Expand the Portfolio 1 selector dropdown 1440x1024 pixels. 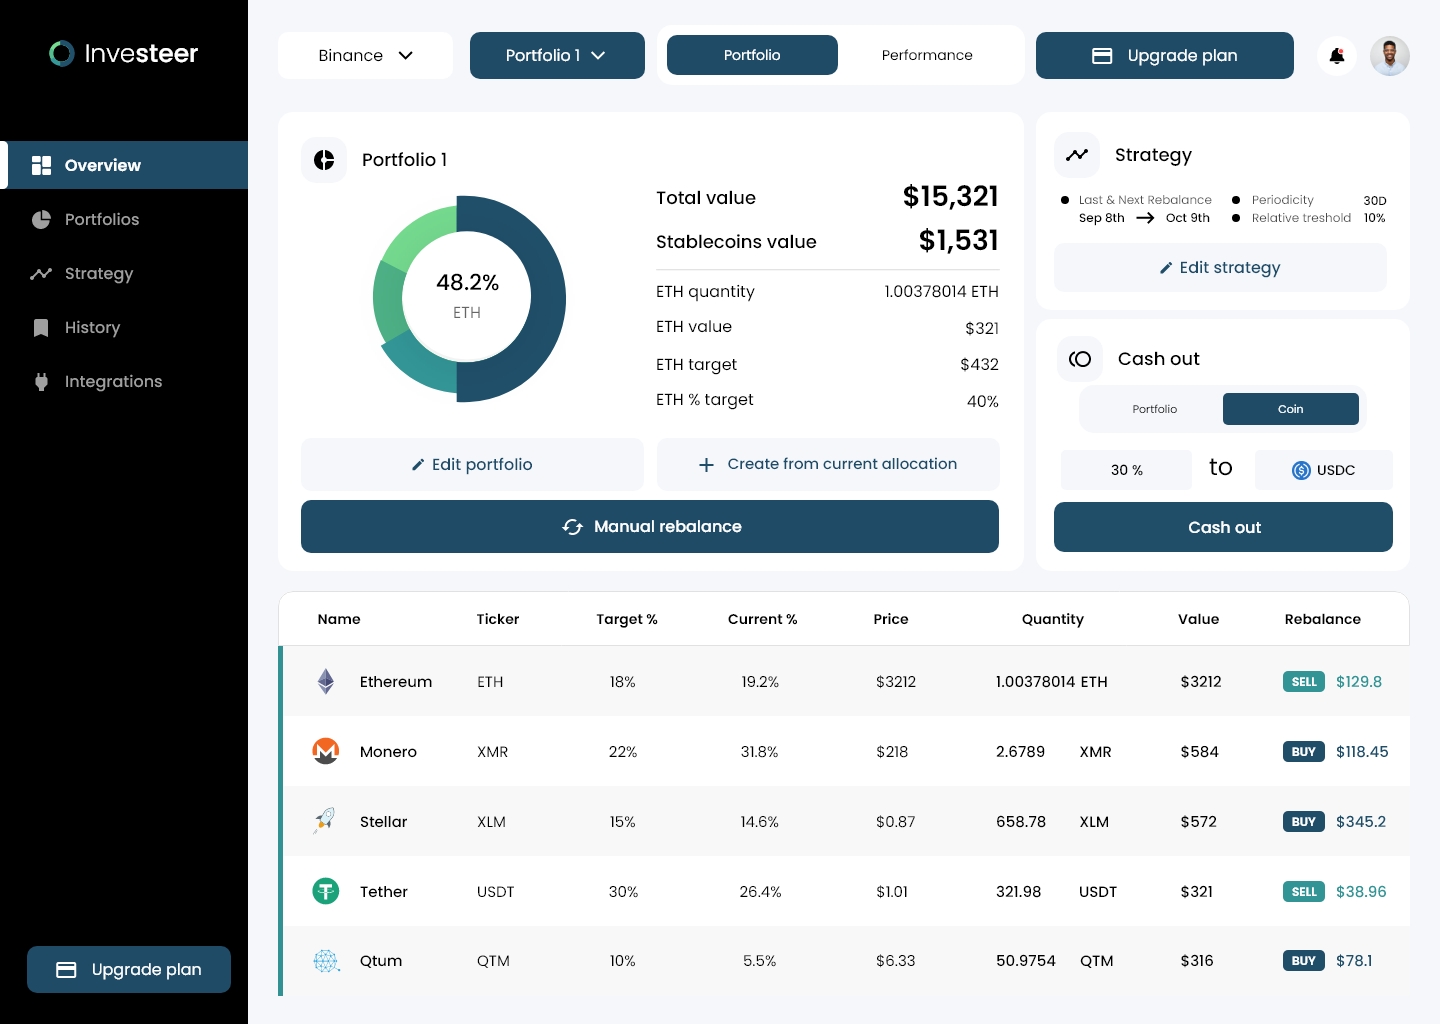(x=557, y=55)
